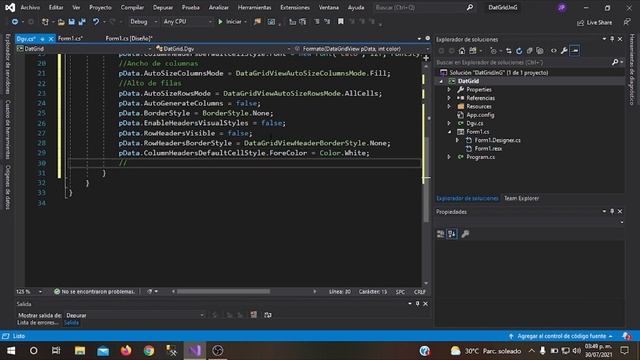Toggle Alphabetical sort in Propiedades panel
640x360 pixels.
451,234
